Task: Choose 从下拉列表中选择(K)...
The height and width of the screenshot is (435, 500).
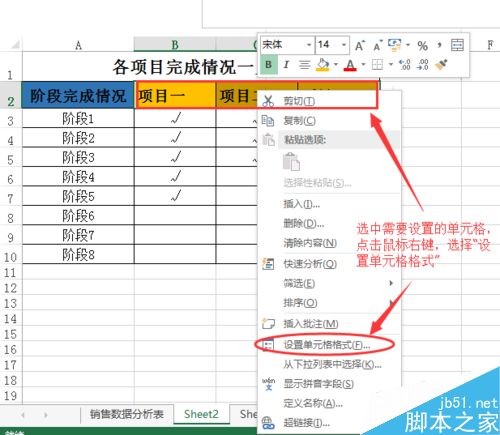Action: point(330,364)
